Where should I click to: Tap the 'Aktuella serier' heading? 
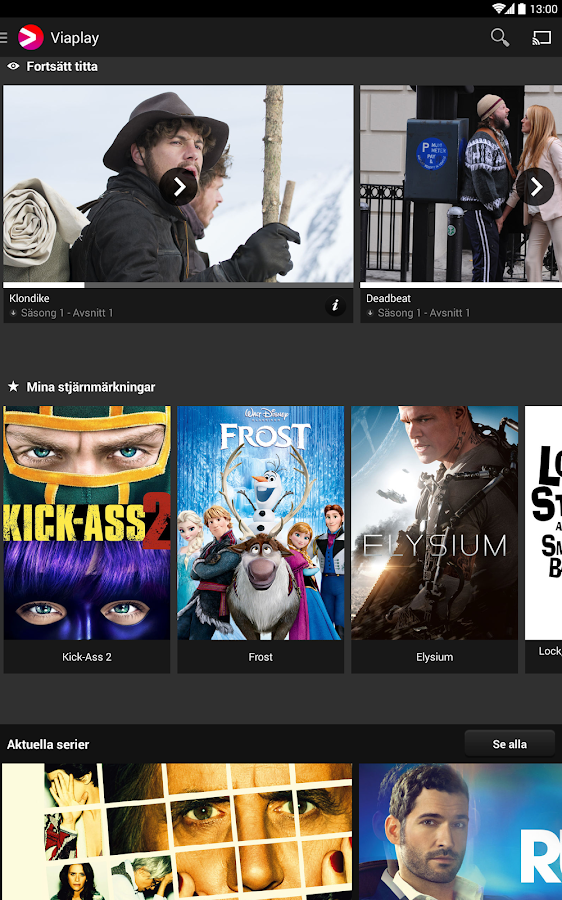pos(48,744)
